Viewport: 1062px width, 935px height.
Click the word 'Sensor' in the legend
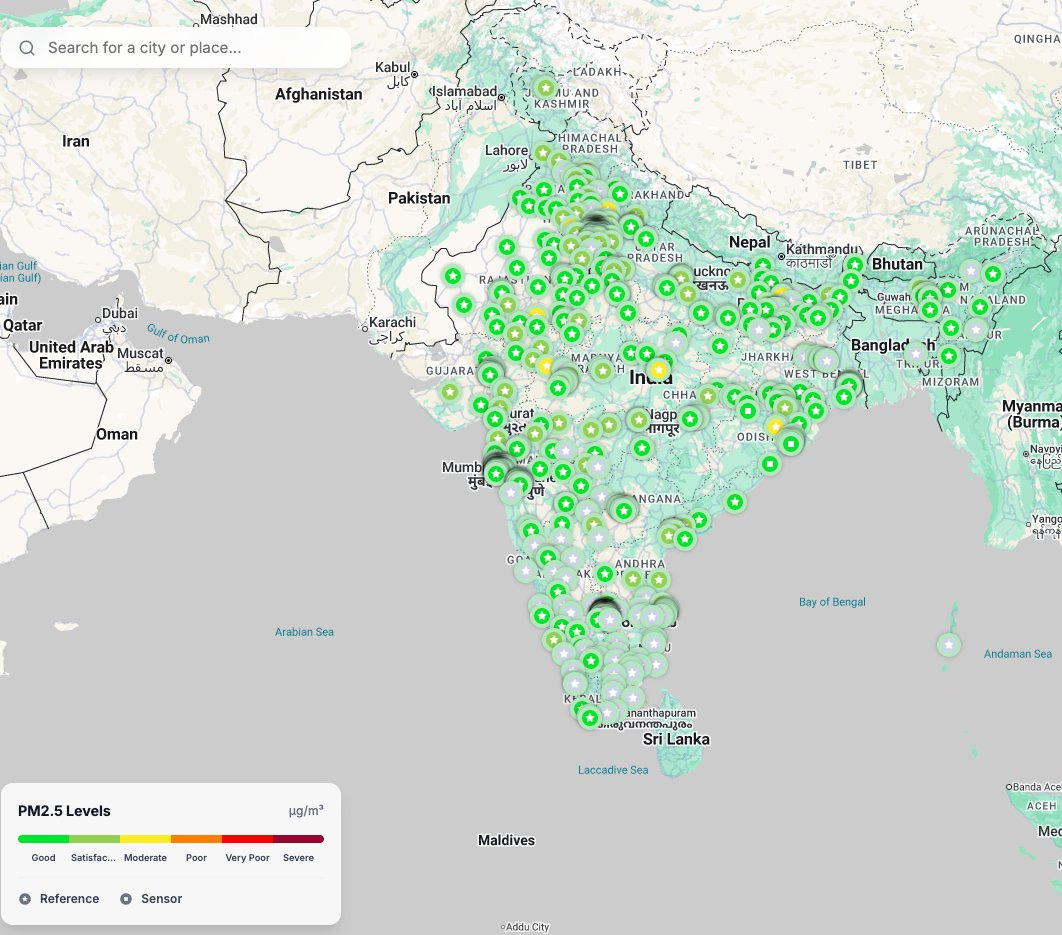point(161,899)
